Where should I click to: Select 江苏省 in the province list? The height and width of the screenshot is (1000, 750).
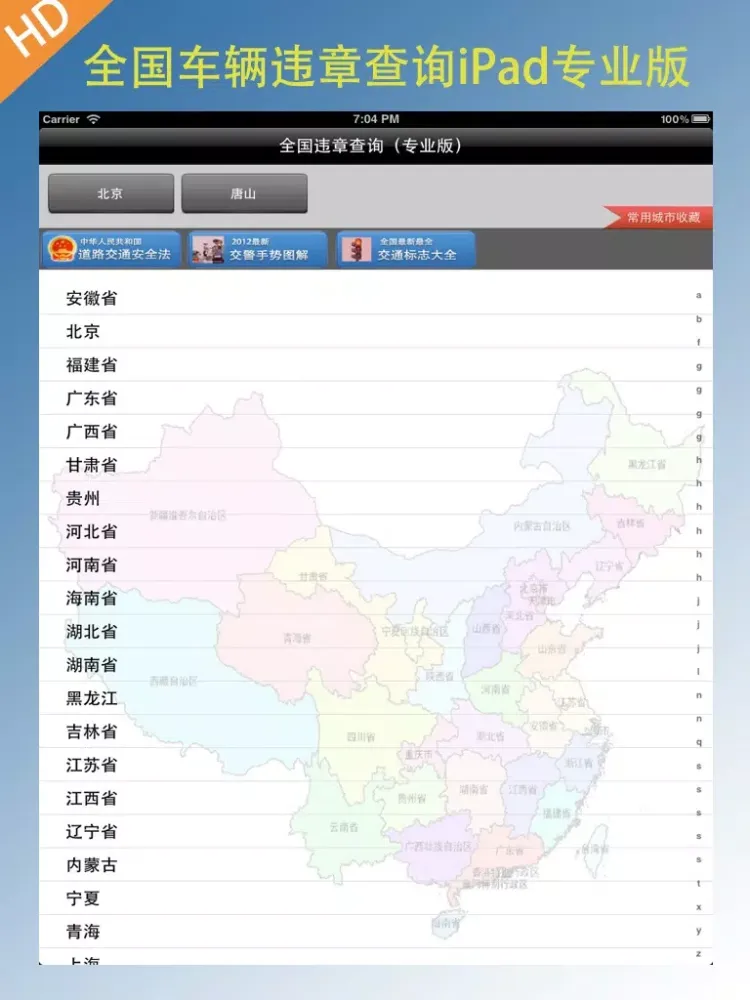click(x=376, y=765)
